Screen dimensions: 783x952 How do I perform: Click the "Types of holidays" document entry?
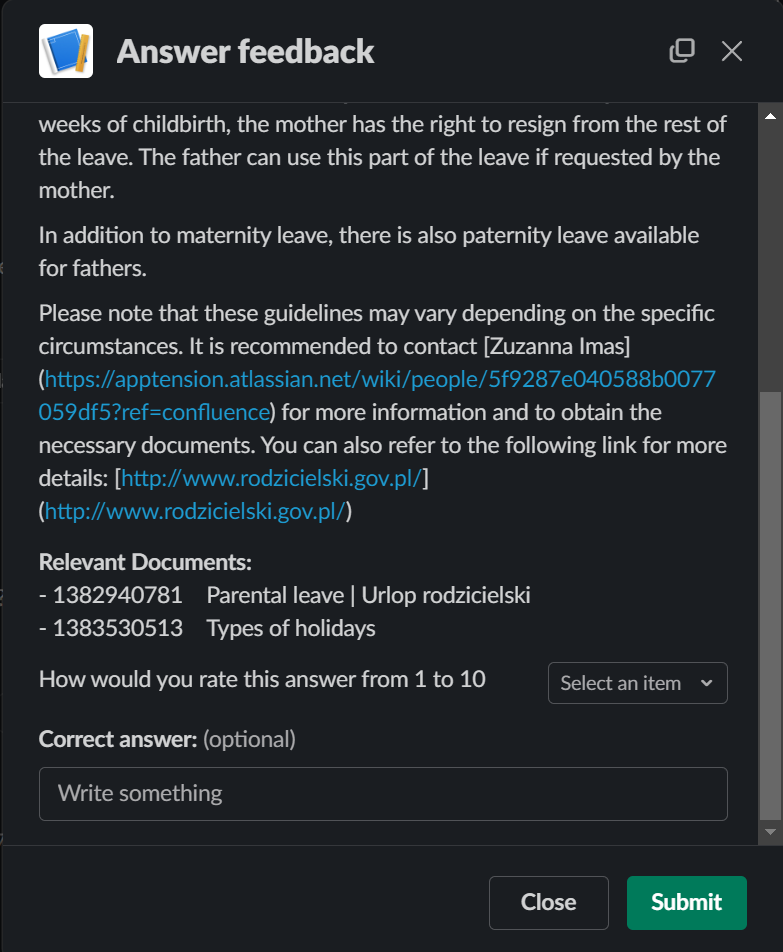291,629
